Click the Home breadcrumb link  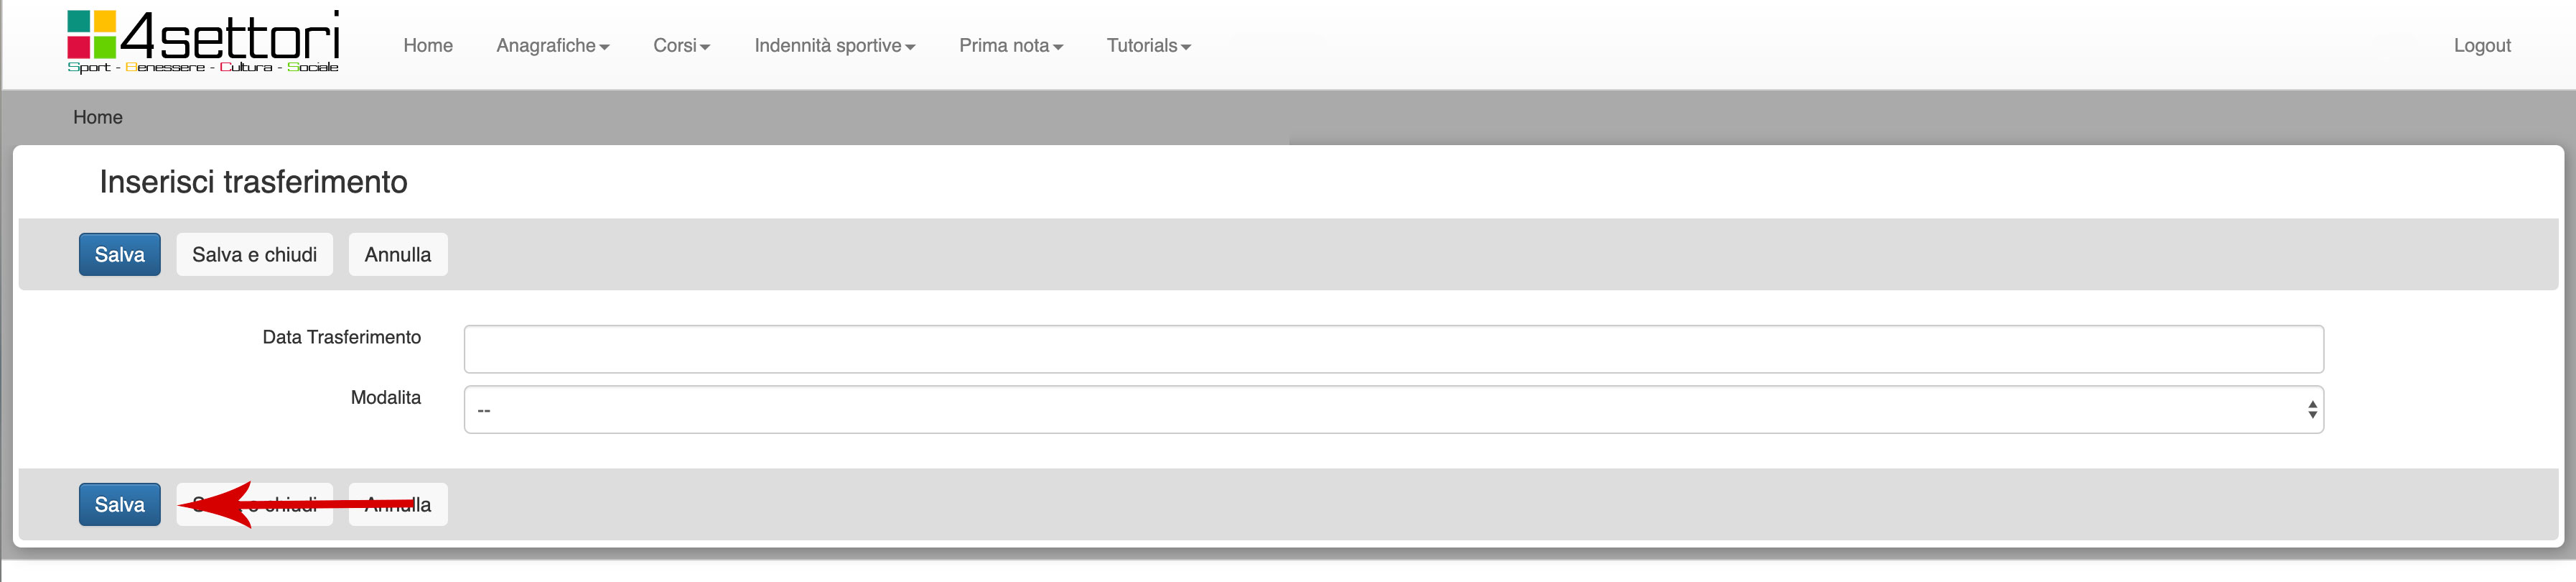[x=98, y=118]
